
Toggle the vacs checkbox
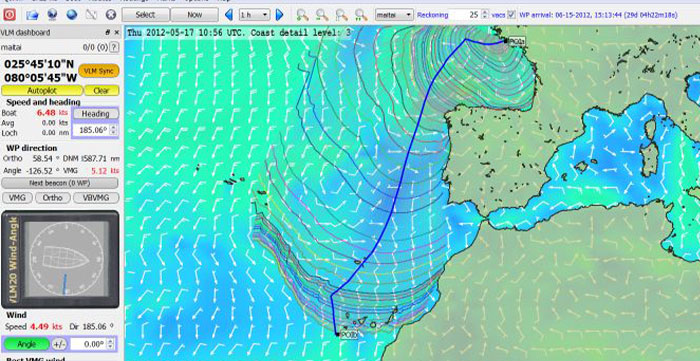pos(512,15)
